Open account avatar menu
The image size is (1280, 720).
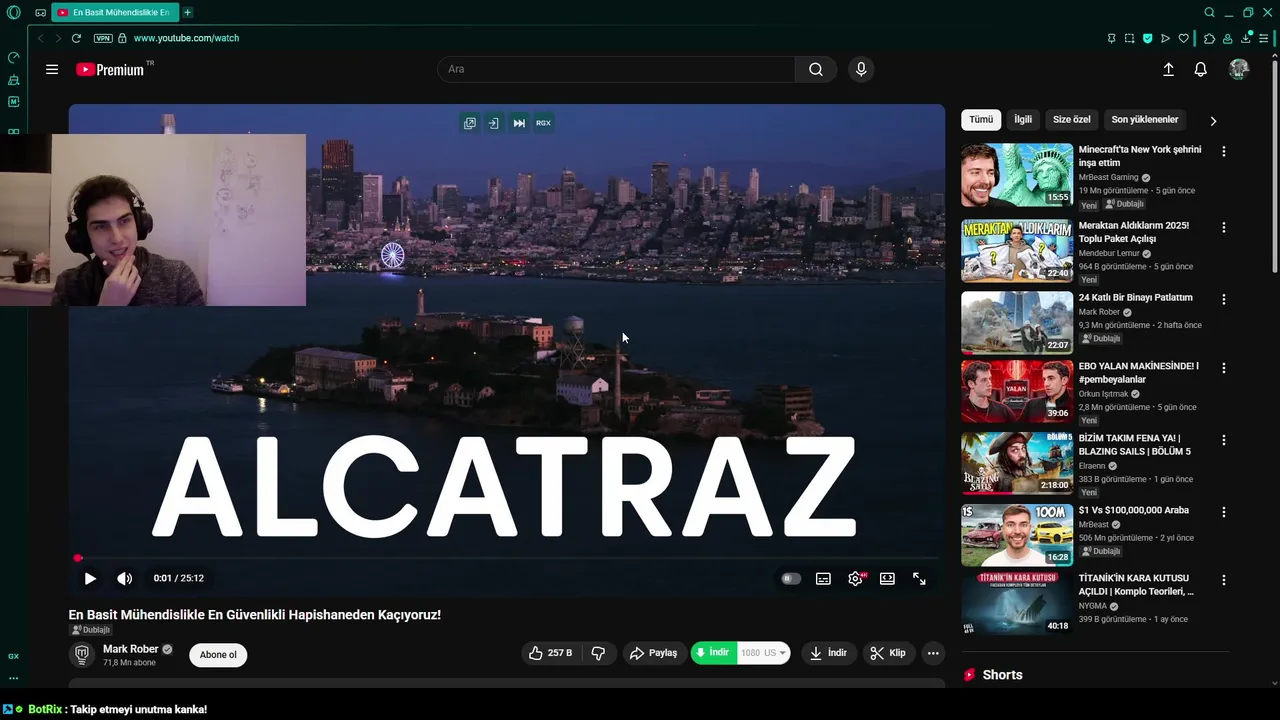click(x=1239, y=69)
